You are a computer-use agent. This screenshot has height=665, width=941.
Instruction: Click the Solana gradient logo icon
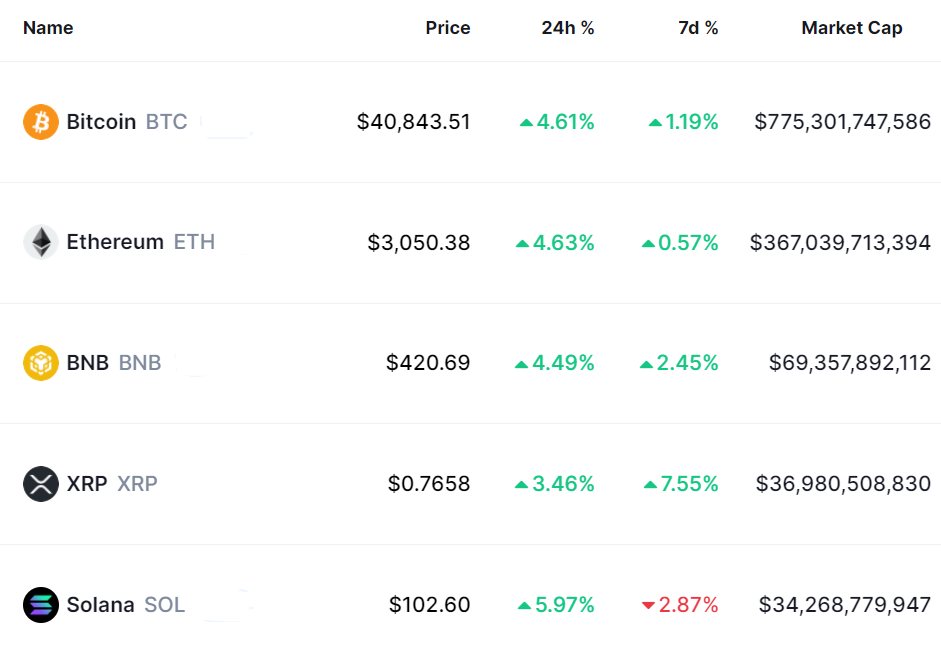[41, 605]
